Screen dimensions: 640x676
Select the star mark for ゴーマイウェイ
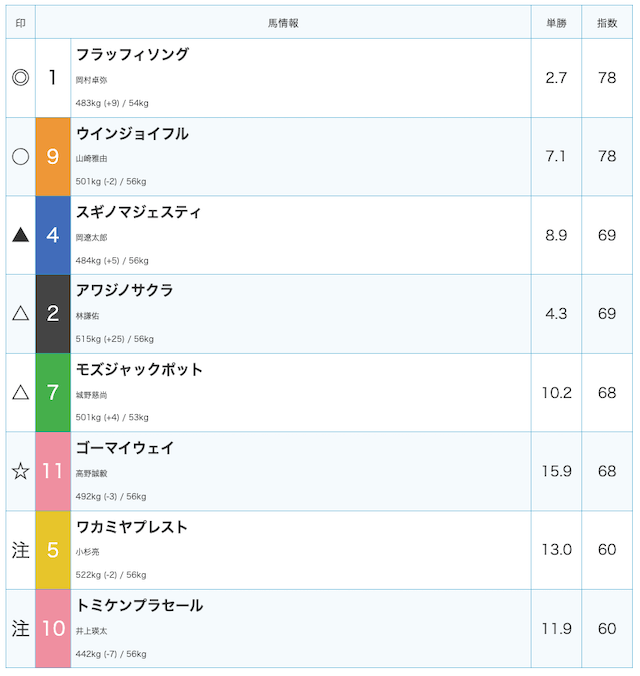tap(20, 471)
